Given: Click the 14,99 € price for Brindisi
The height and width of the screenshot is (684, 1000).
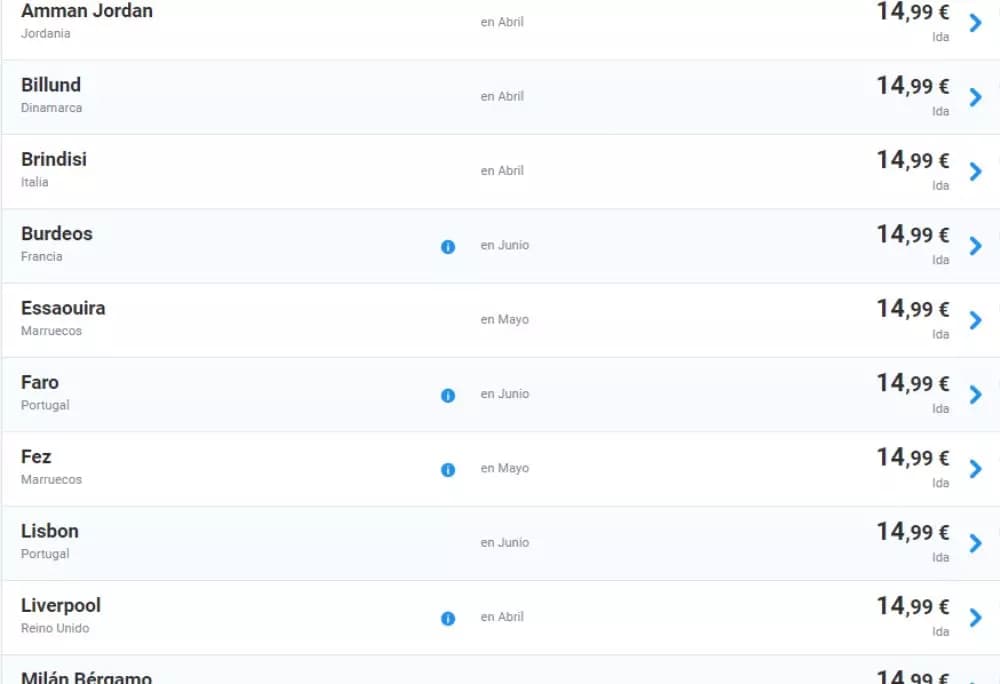Looking at the screenshot, I should 912,160.
